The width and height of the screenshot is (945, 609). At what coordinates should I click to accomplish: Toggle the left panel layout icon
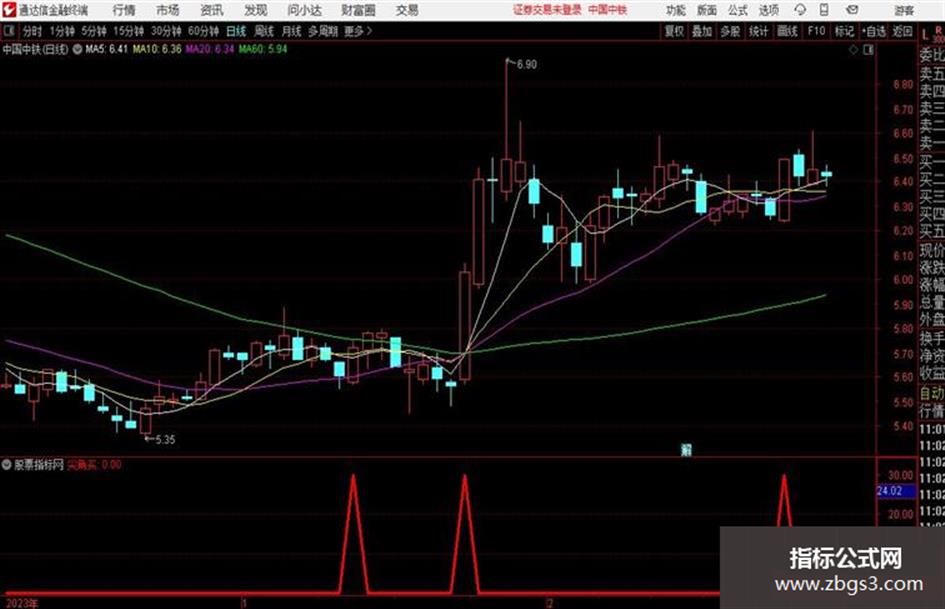click(x=9, y=31)
